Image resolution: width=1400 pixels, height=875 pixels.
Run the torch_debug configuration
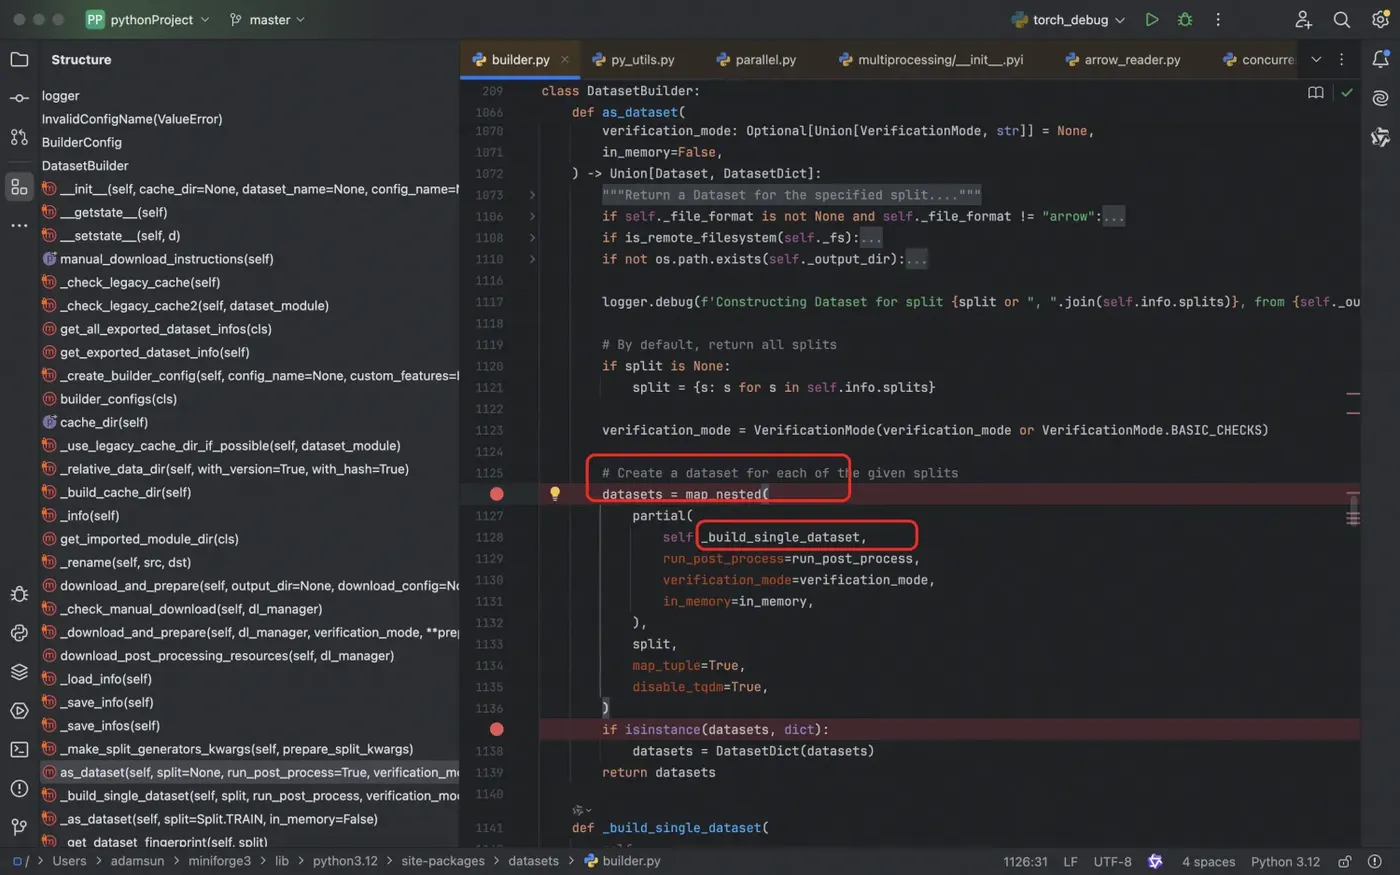tap(1152, 19)
